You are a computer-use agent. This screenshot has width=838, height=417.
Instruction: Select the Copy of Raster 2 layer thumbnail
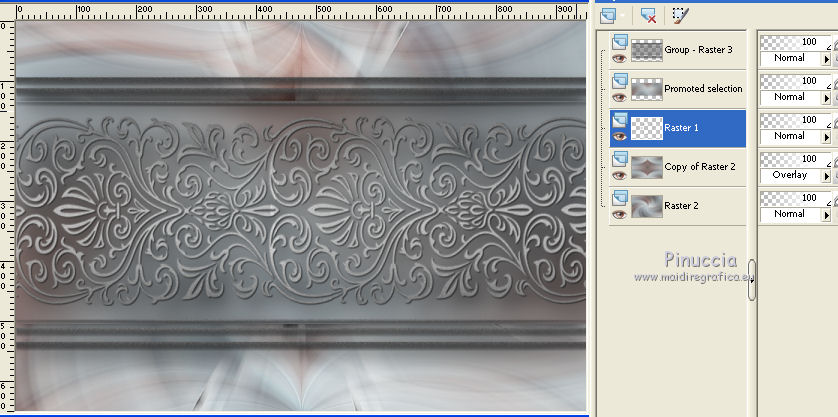(647, 167)
